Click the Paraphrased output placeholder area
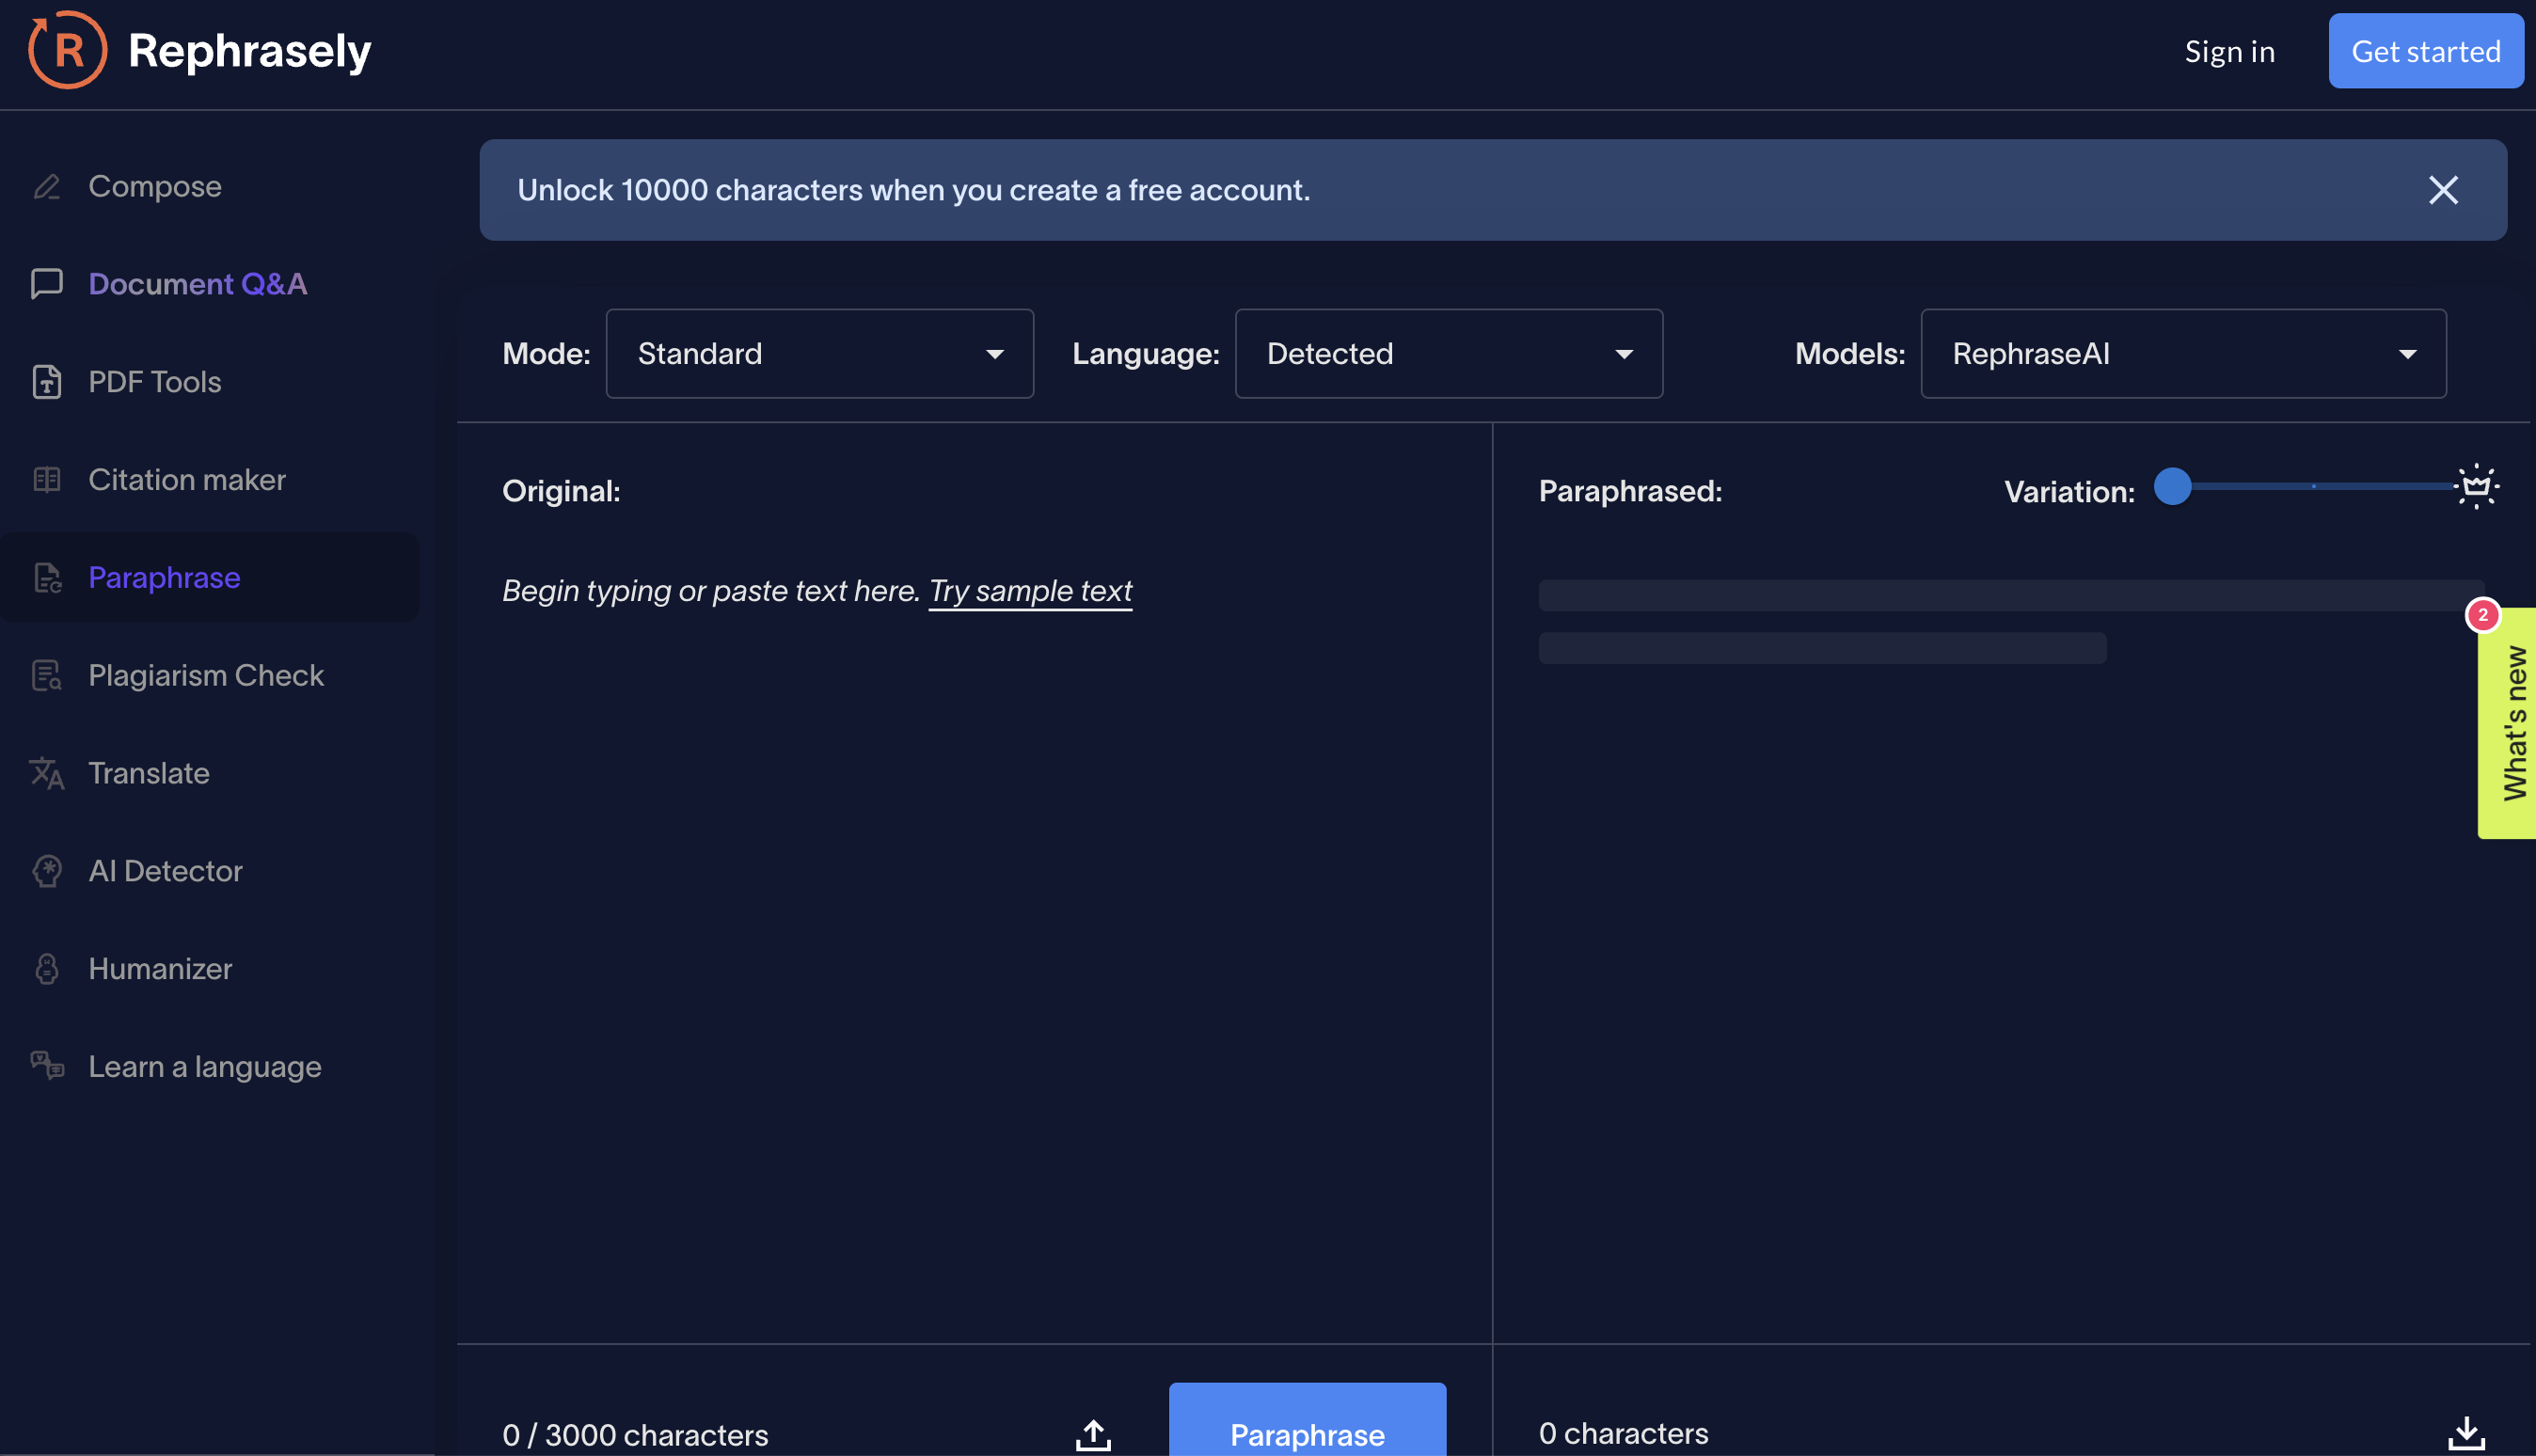This screenshot has width=2536, height=1456. click(2011, 622)
